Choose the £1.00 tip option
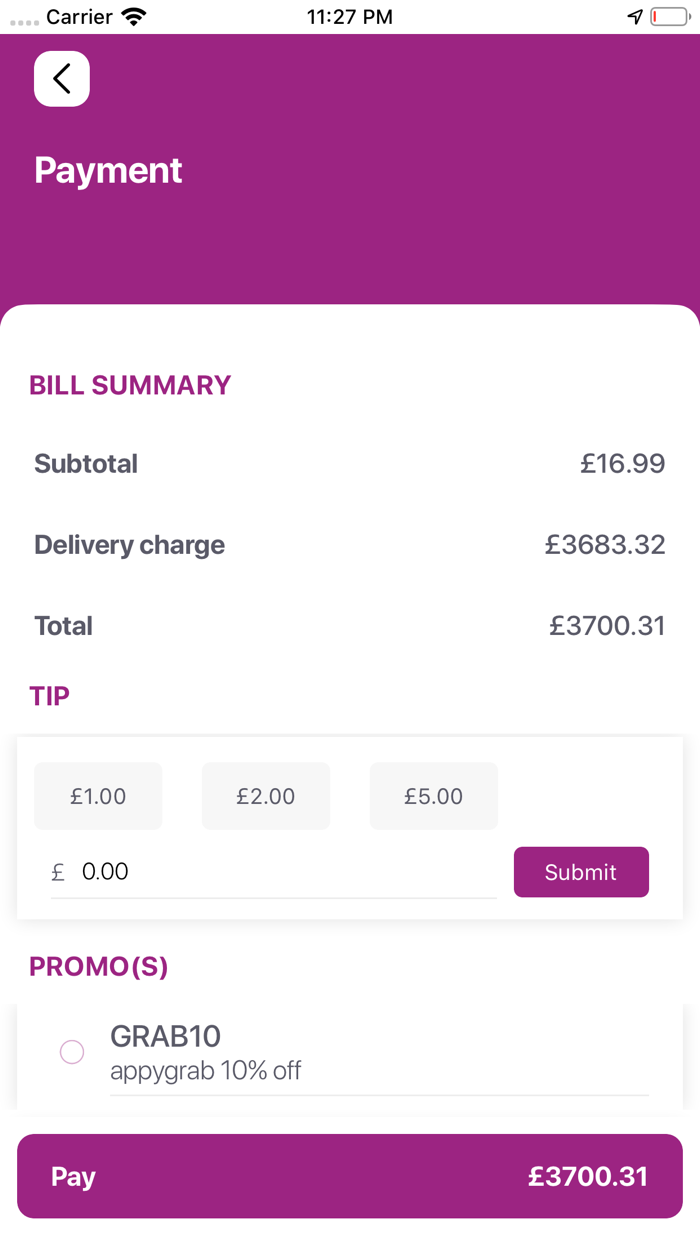Viewport: 700px width, 1244px height. 98,796
